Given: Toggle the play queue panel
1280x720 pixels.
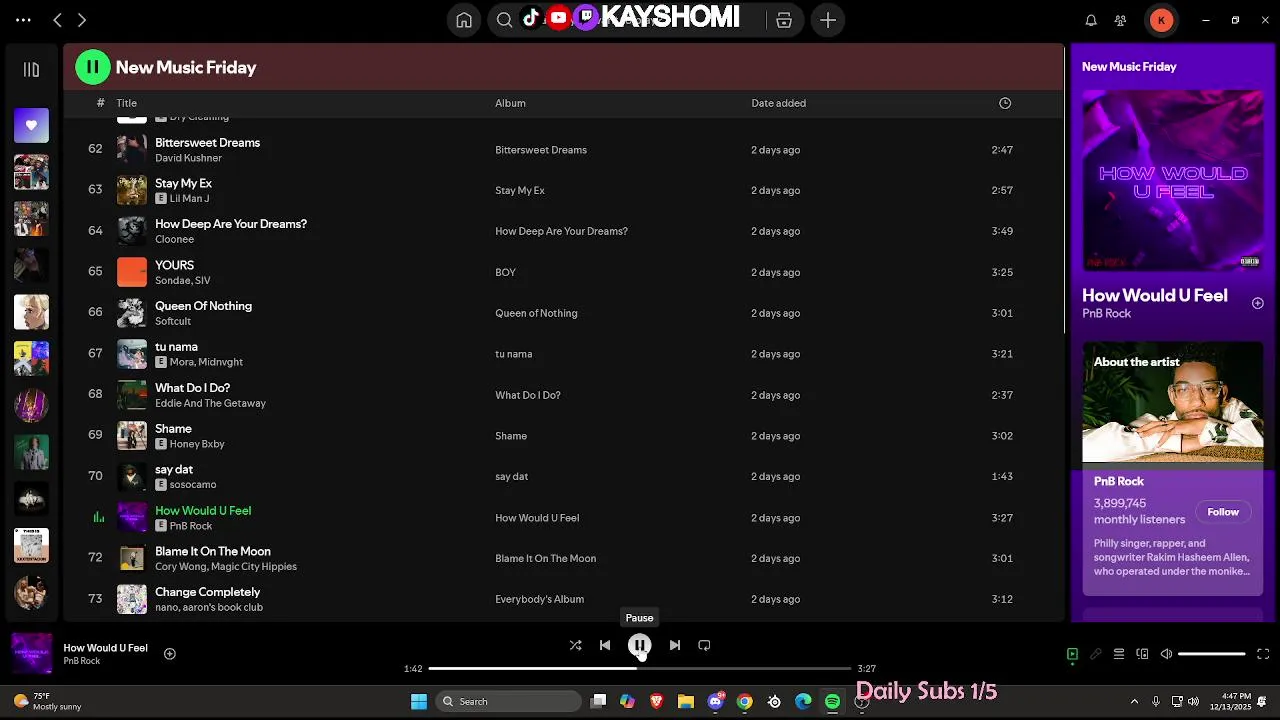Looking at the screenshot, I should tap(1119, 654).
